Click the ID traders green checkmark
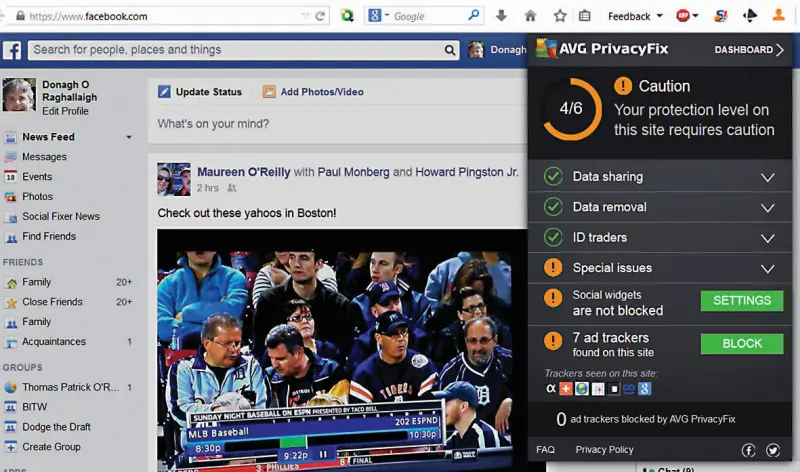Screen dimensions: 800x472 pyautogui.click(x=552, y=238)
